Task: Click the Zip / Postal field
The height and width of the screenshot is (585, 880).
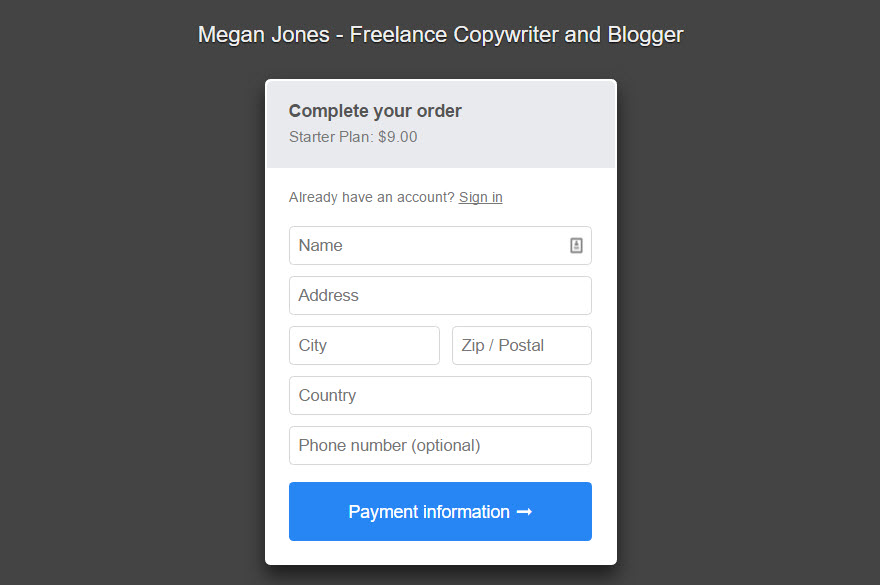Action: pos(521,346)
